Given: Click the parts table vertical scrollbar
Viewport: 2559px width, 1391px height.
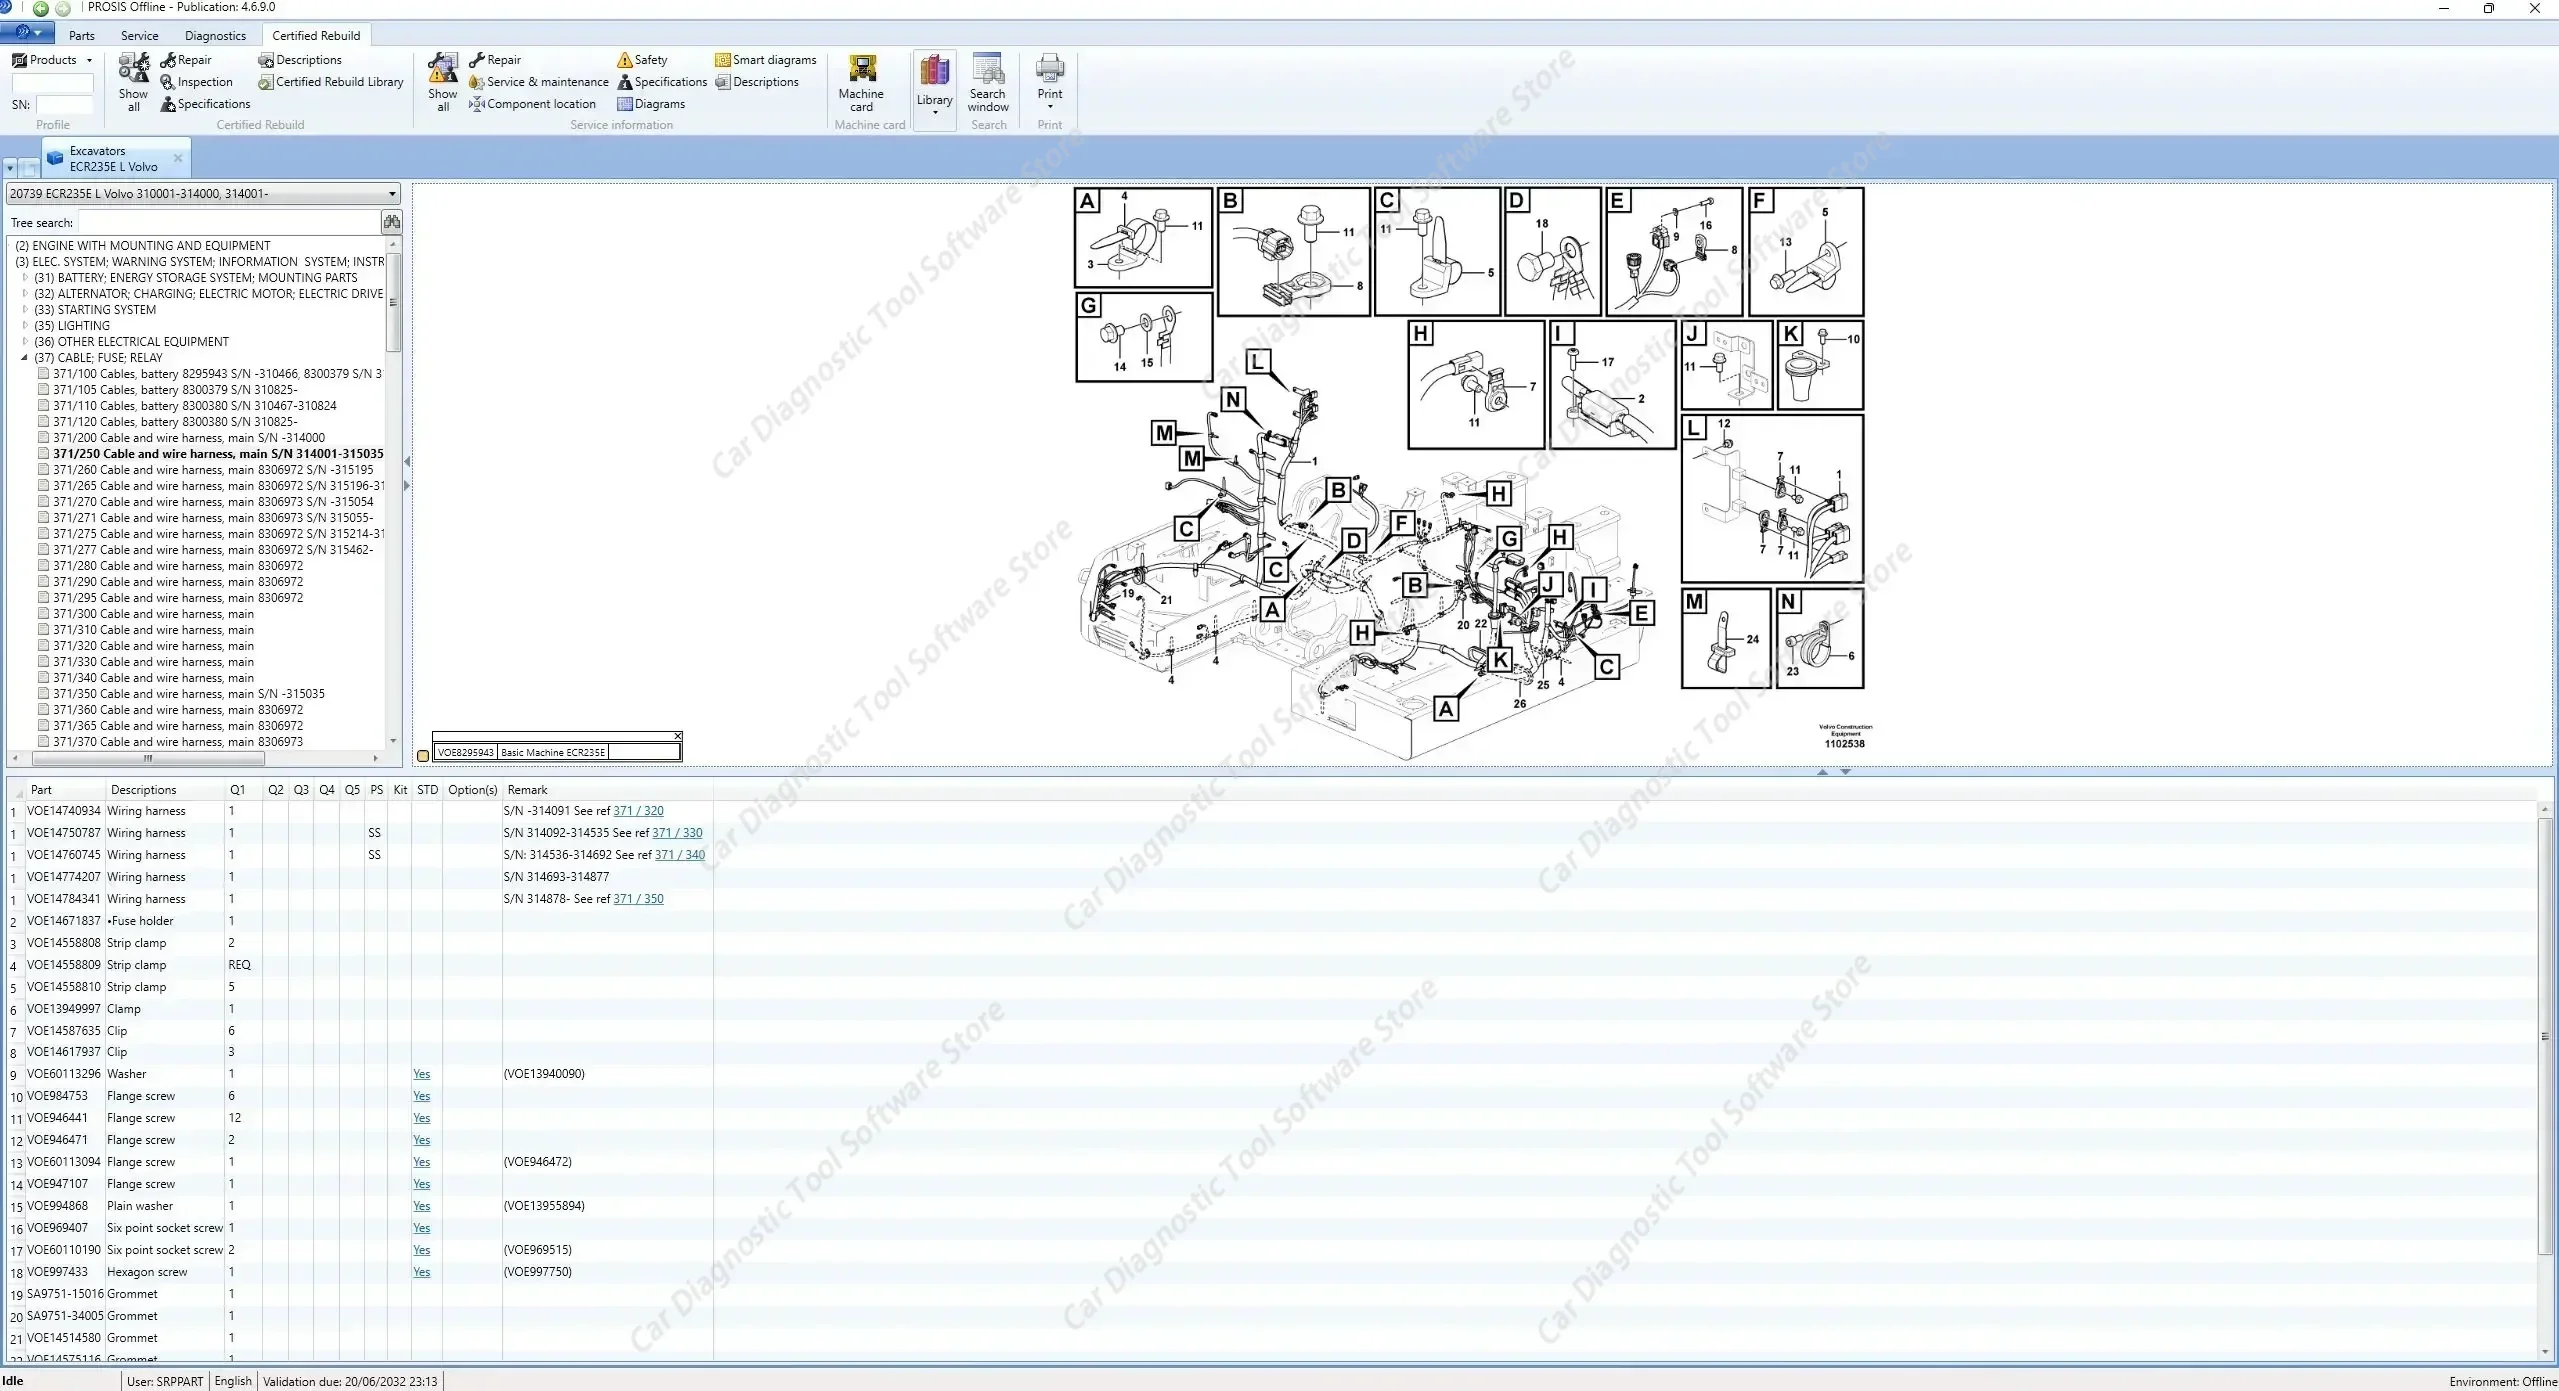Looking at the screenshot, I should pos(2546,1036).
